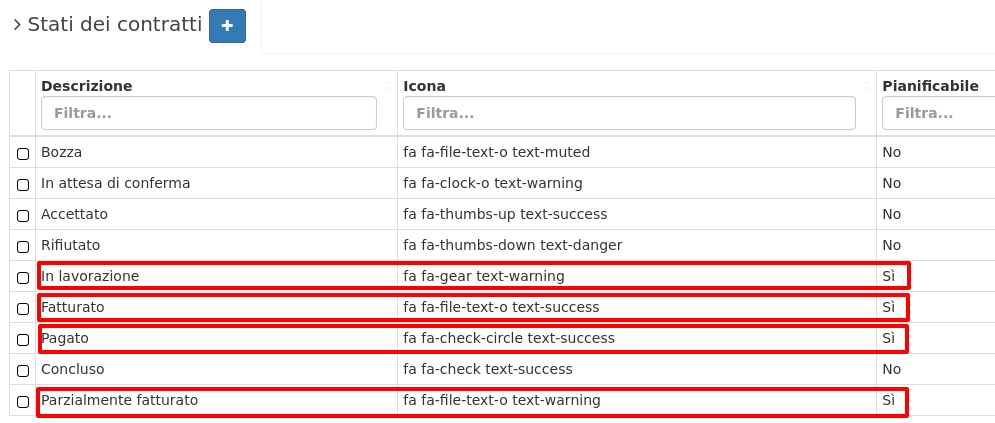Sort by the Descrizione column header

point(86,86)
